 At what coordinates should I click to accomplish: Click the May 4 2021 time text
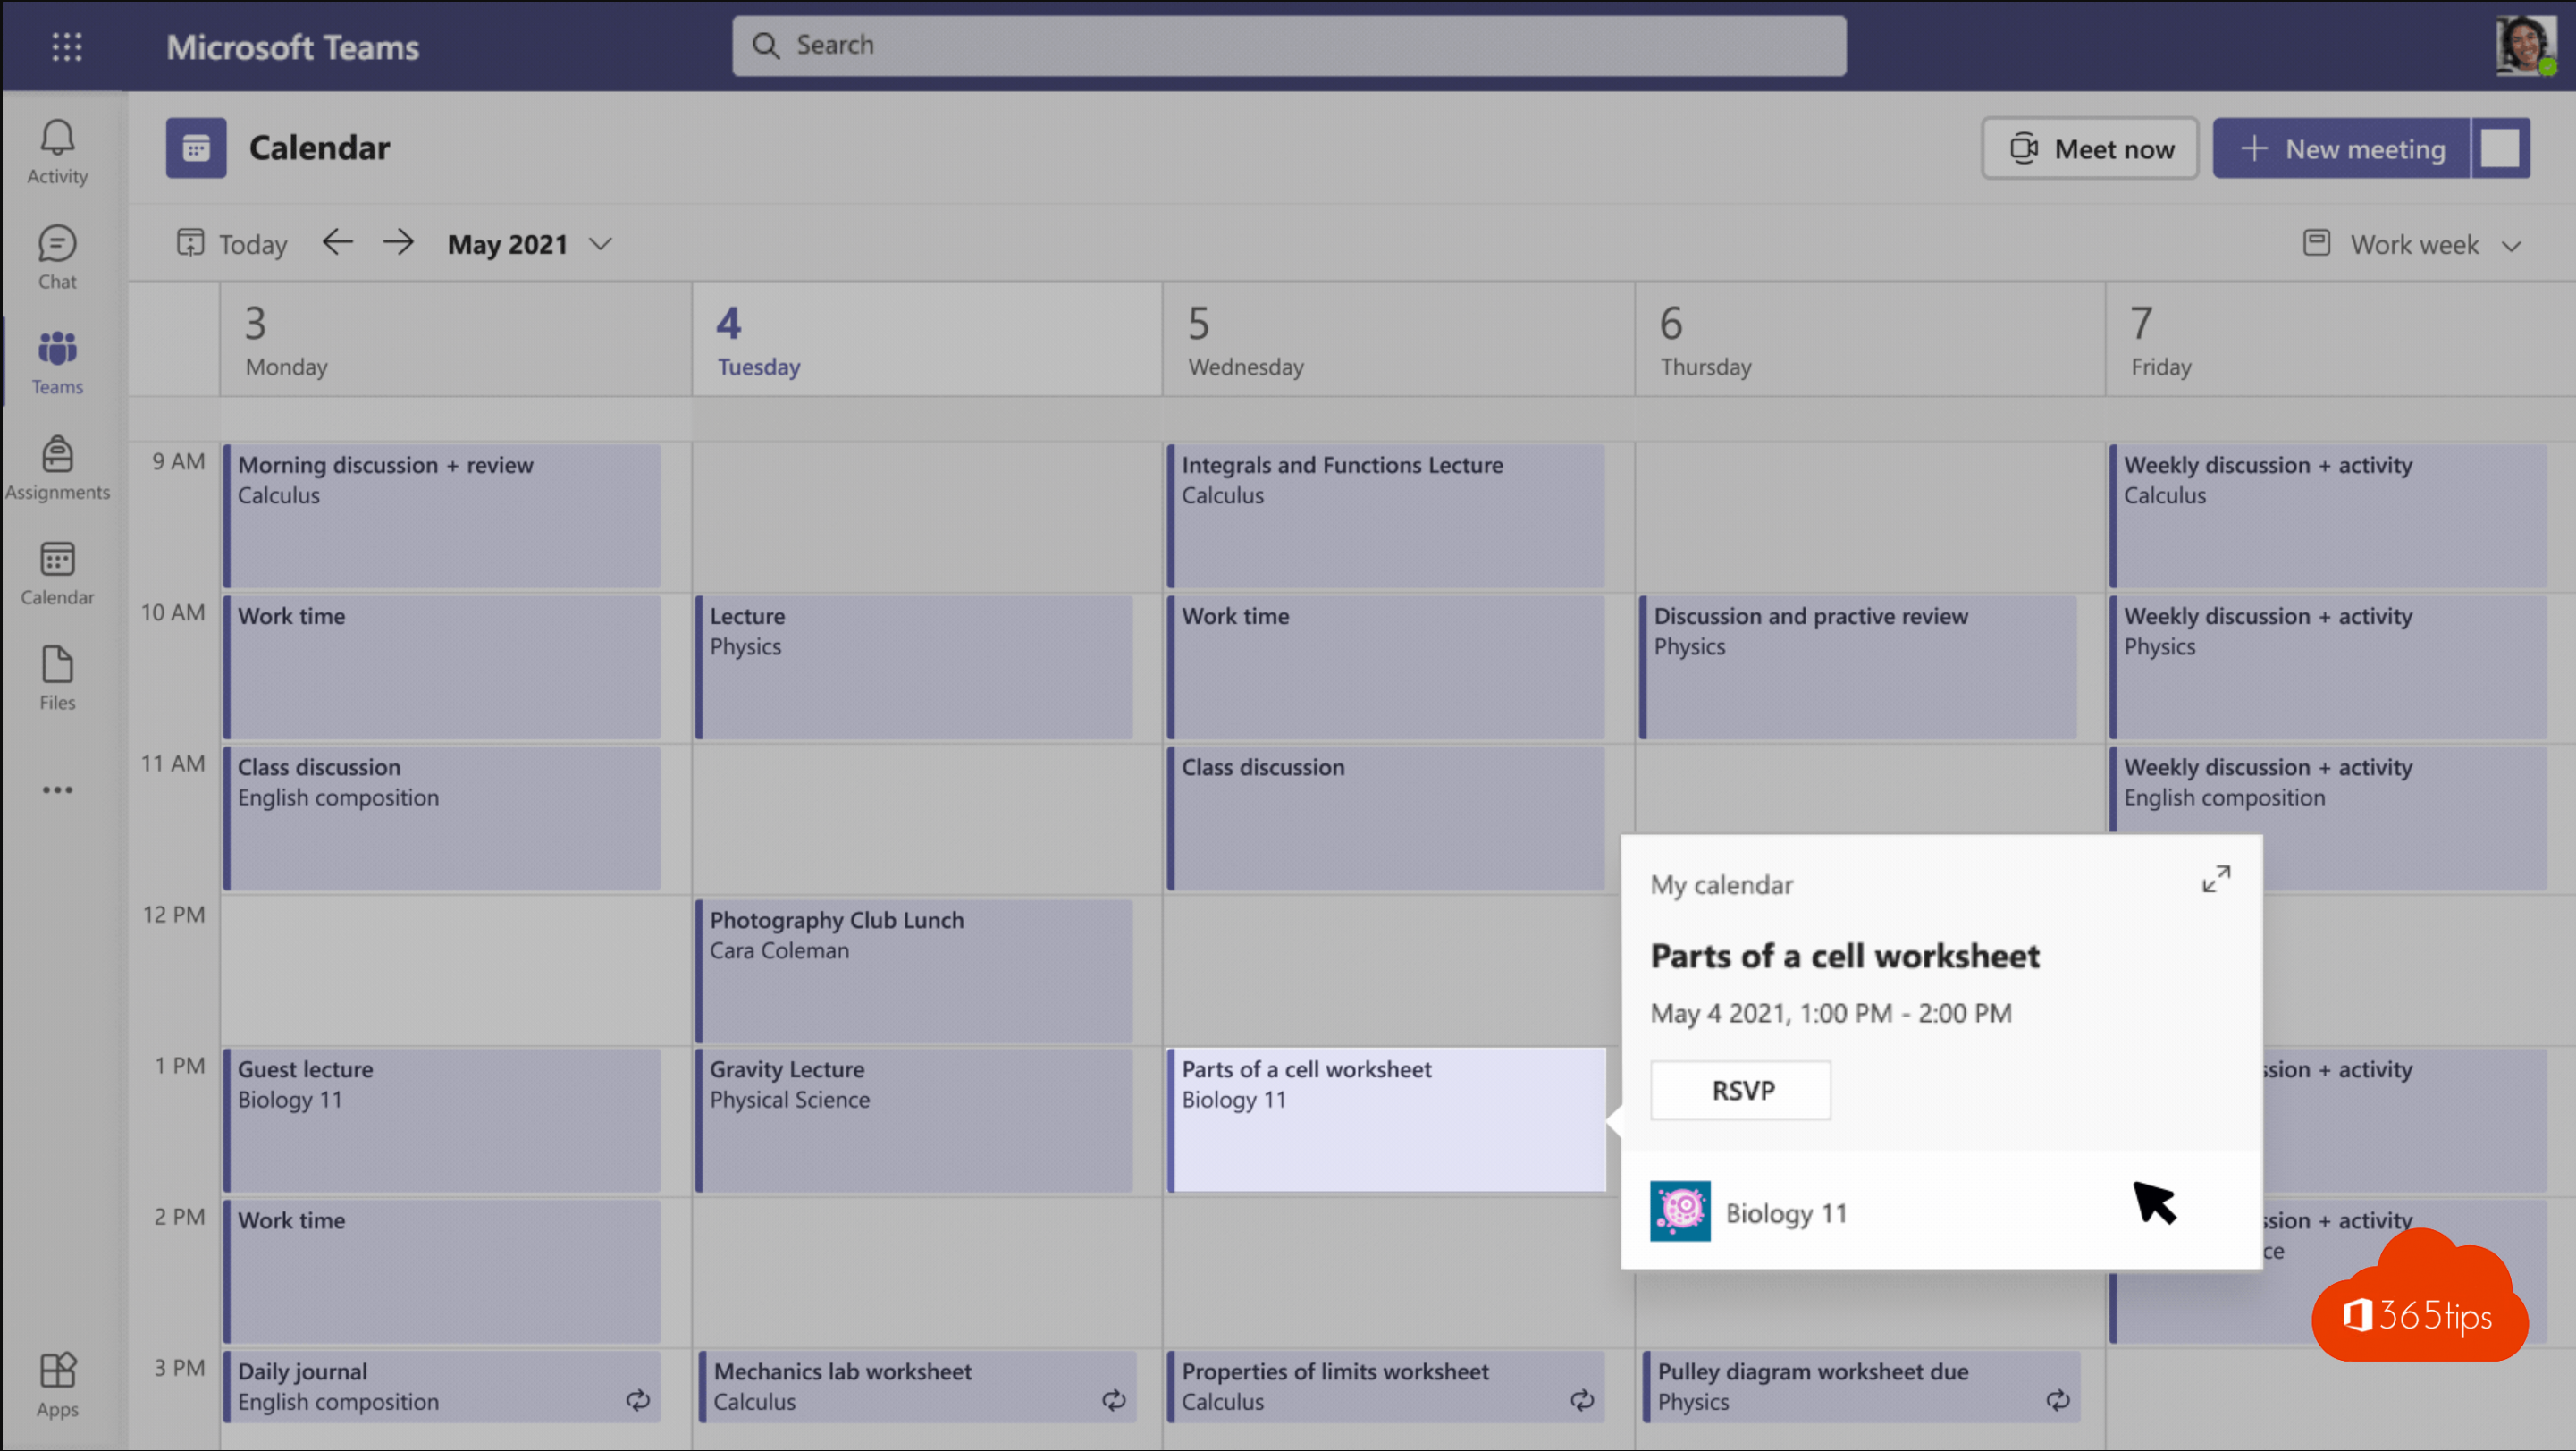coord(1831,1013)
